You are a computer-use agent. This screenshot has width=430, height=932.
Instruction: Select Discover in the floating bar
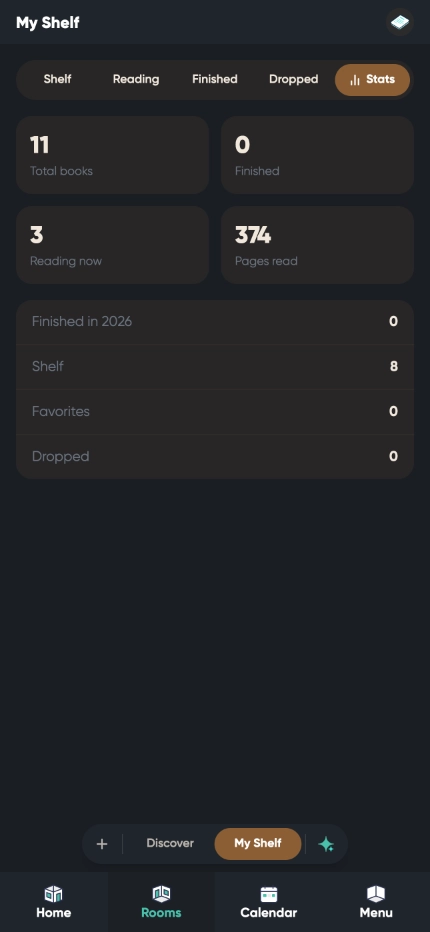[x=170, y=844]
